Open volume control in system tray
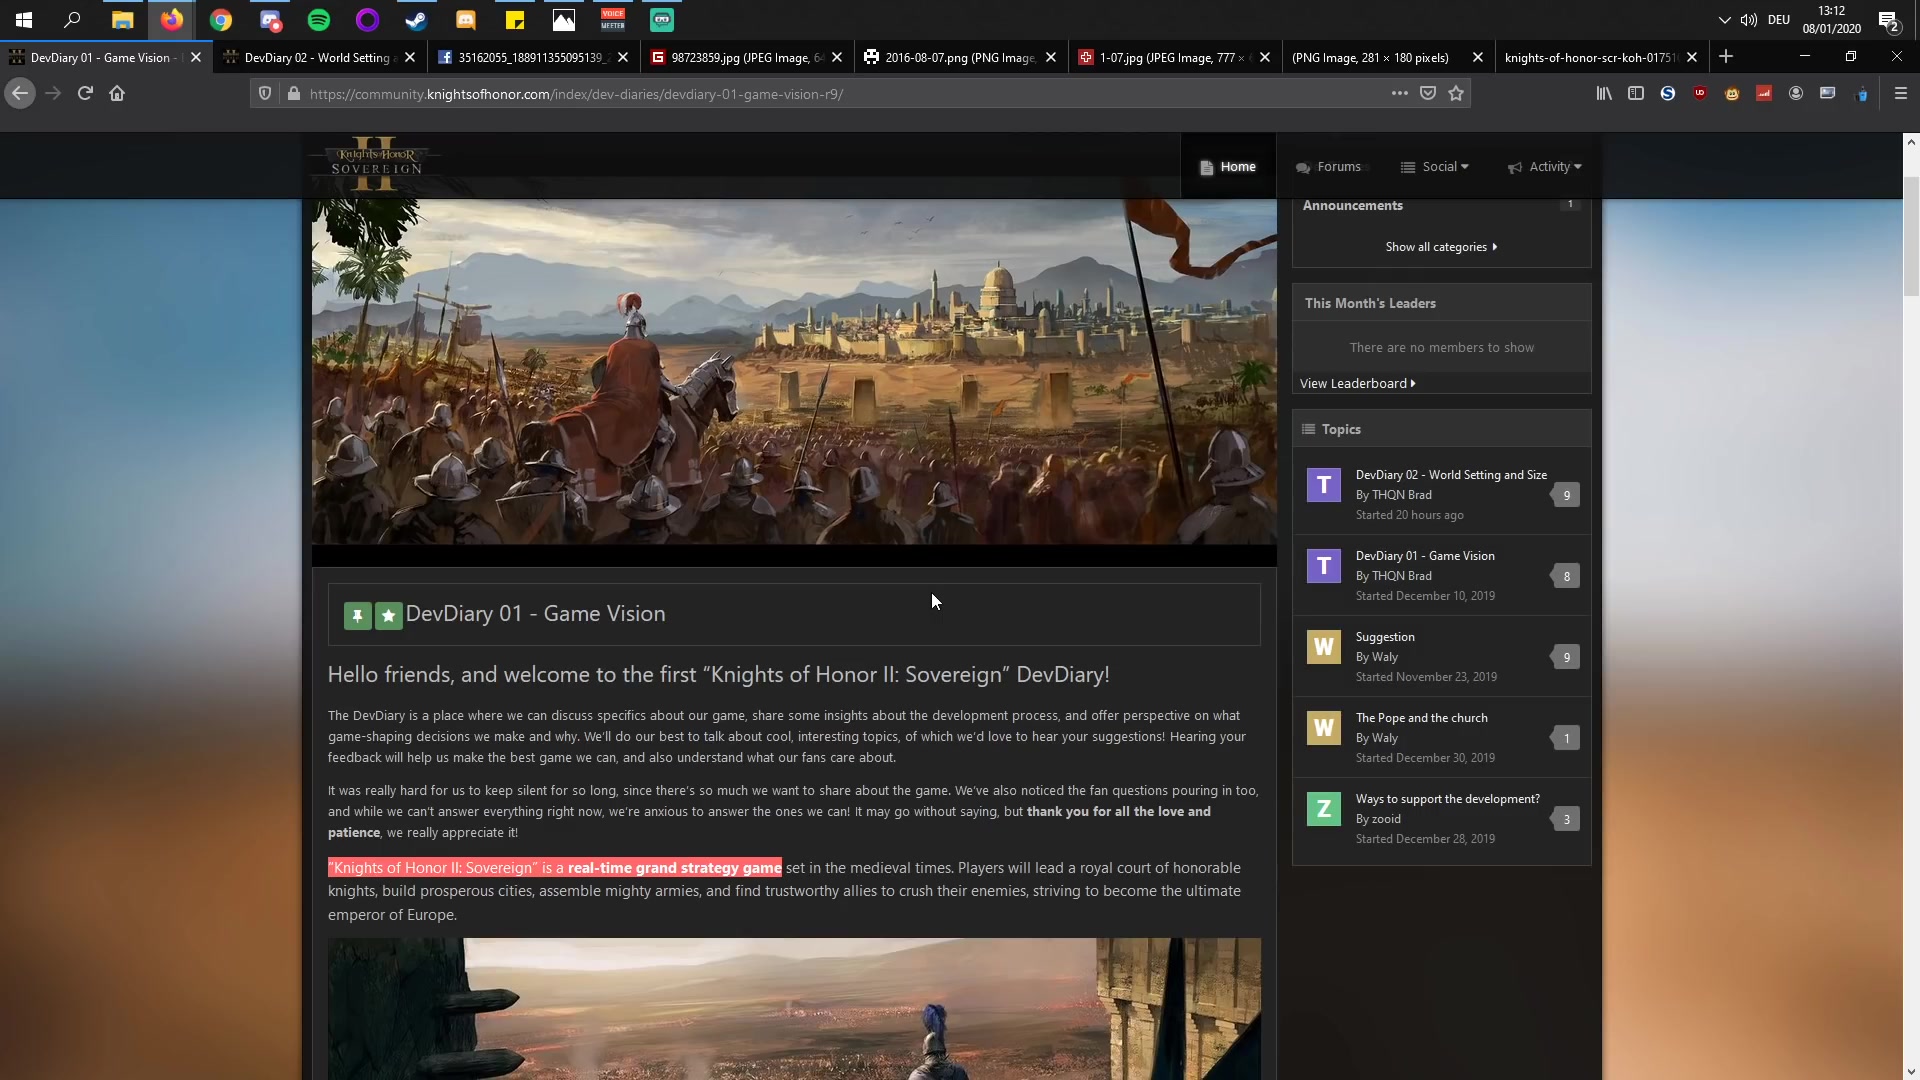This screenshot has height=1080, width=1920. click(1749, 19)
